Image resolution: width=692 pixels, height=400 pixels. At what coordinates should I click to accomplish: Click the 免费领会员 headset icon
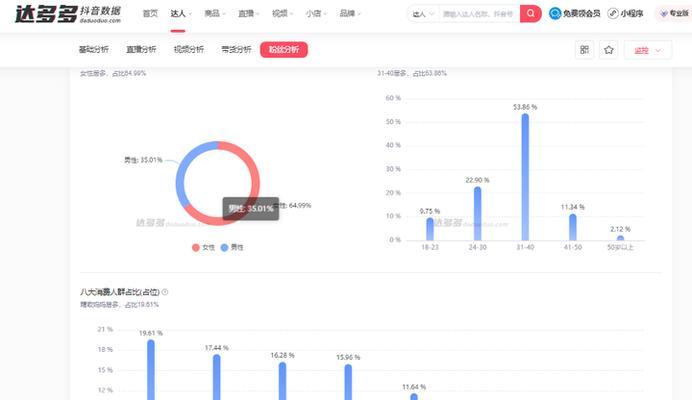pos(555,14)
